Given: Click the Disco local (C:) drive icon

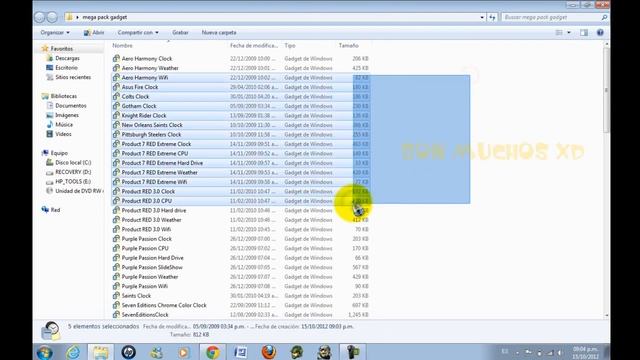Looking at the screenshot, I should (50, 162).
